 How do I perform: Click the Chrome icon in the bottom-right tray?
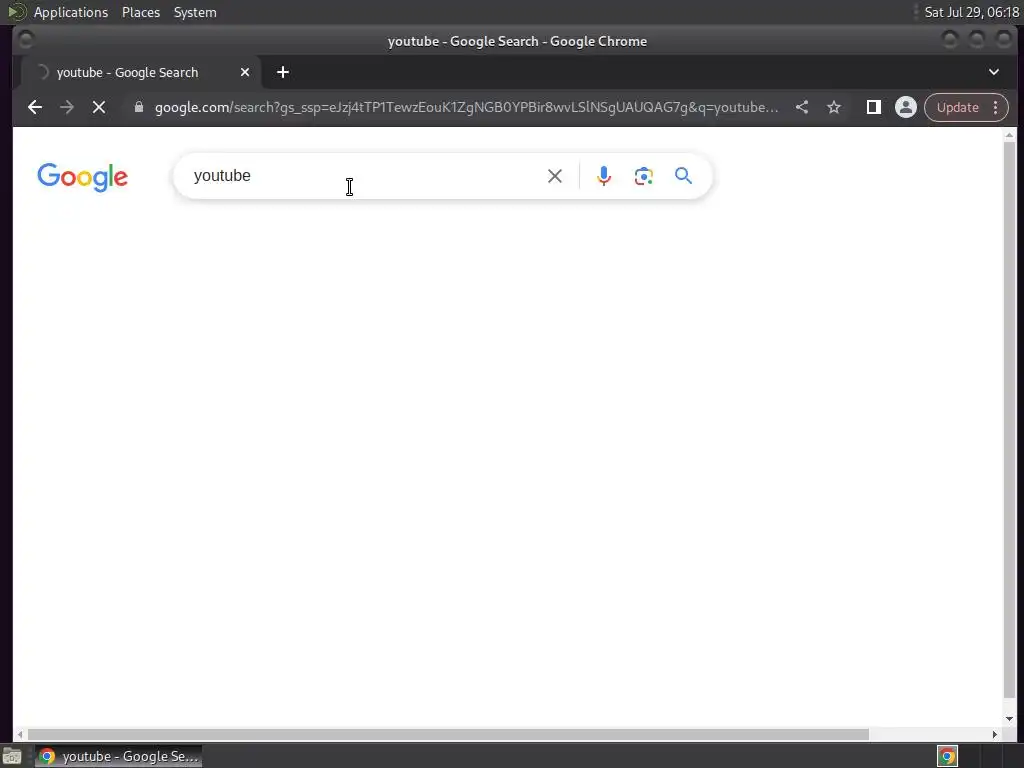pyautogui.click(x=946, y=756)
